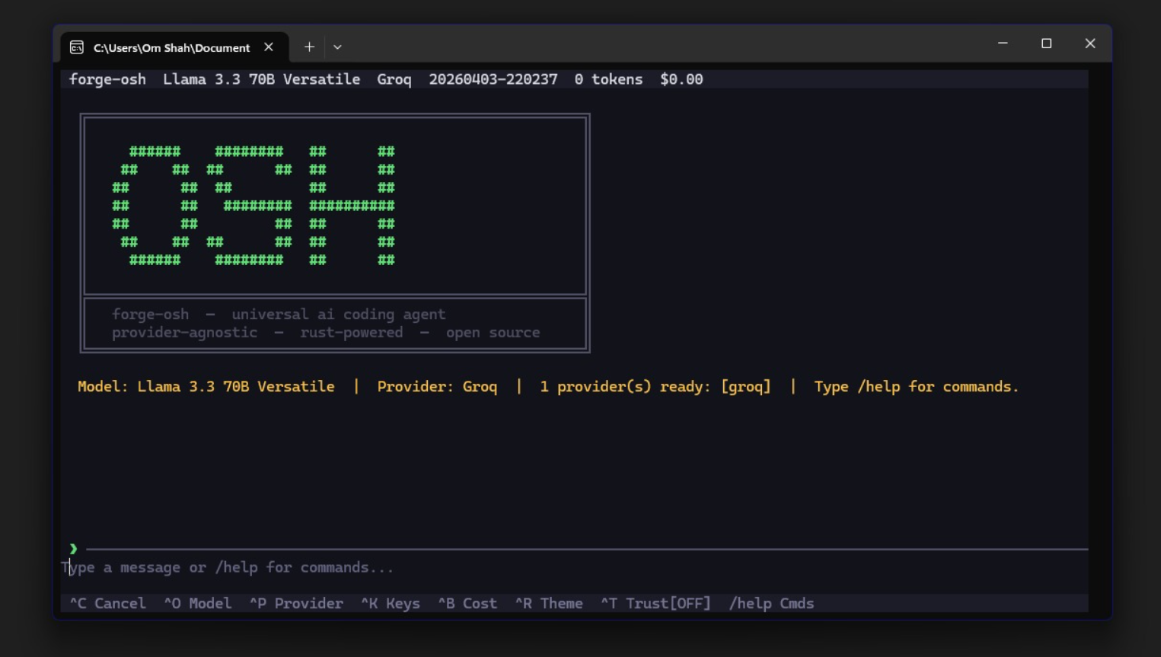Close the C:\Users\Om Shah\Document tab
Image resolution: width=1161 pixels, height=657 pixels.
tap(269, 47)
